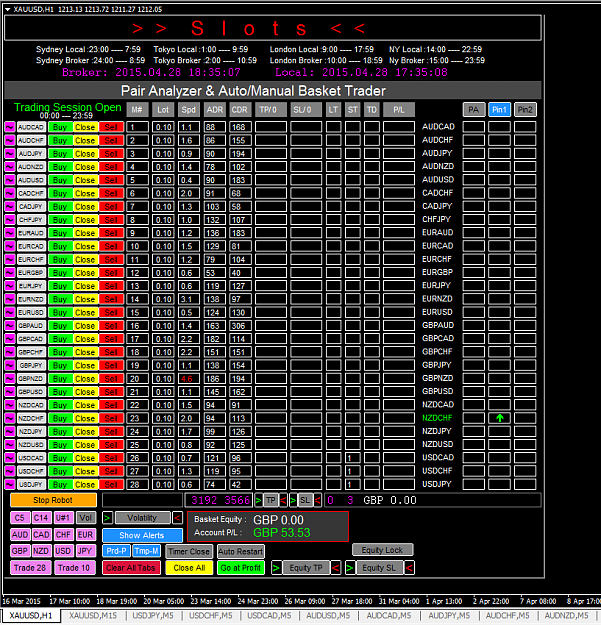Click the green arrow left of Equity SL
The width and height of the screenshot is (601, 625).
click(350, 568)
